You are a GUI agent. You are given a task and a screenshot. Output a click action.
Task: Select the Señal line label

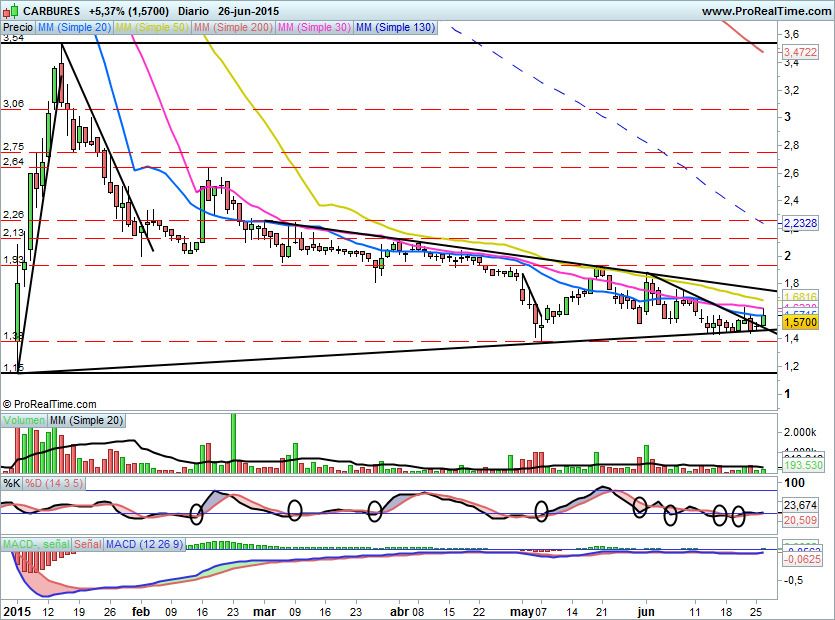coord(88,544)
